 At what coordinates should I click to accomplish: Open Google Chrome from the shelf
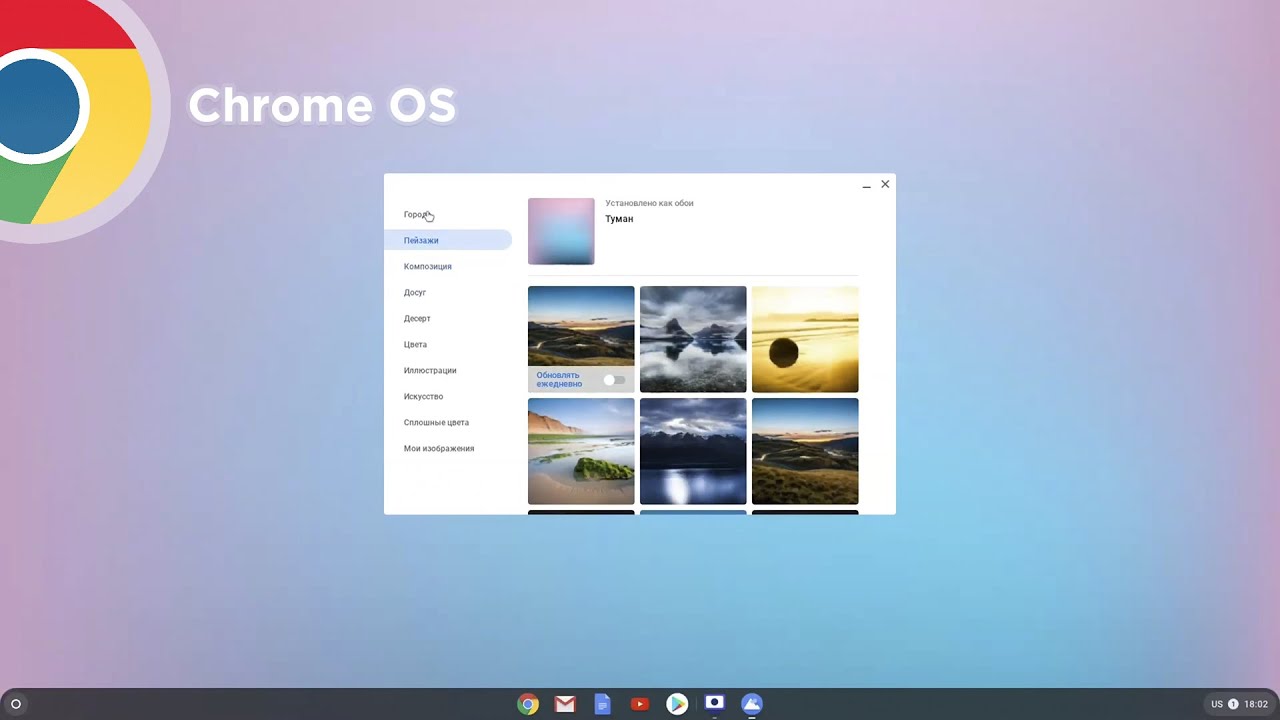click(x=528, y=704)
